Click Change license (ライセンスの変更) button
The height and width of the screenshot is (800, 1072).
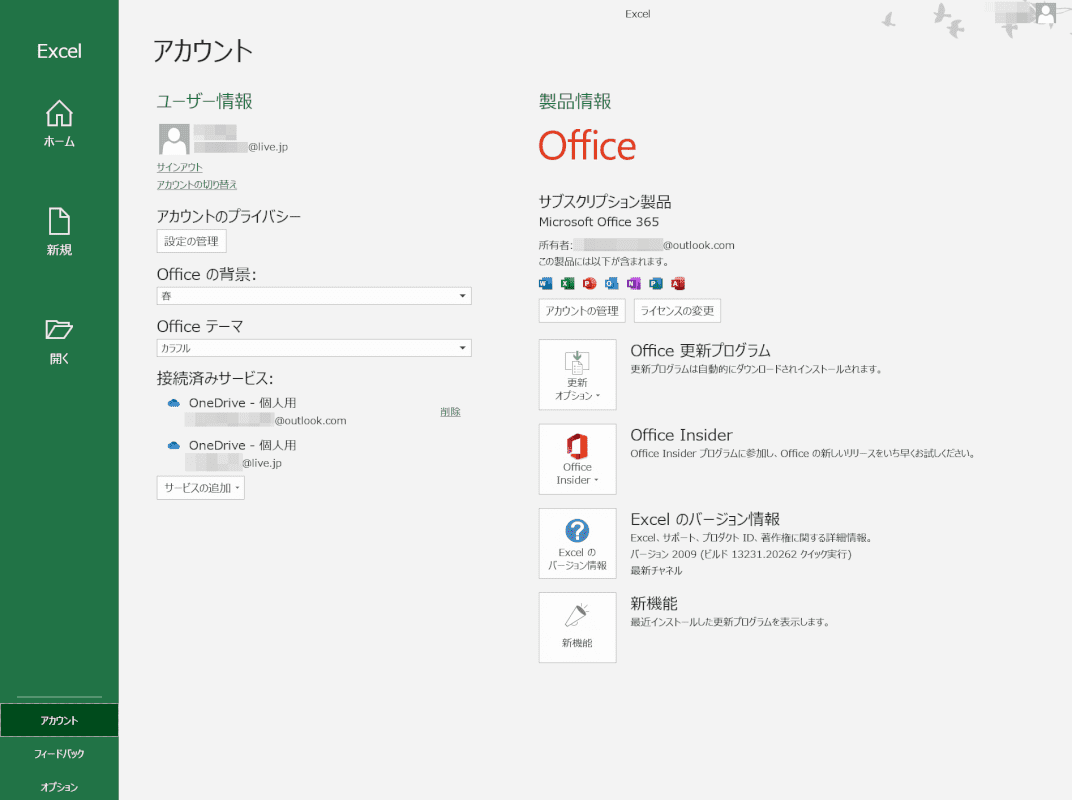click(678, 311)
